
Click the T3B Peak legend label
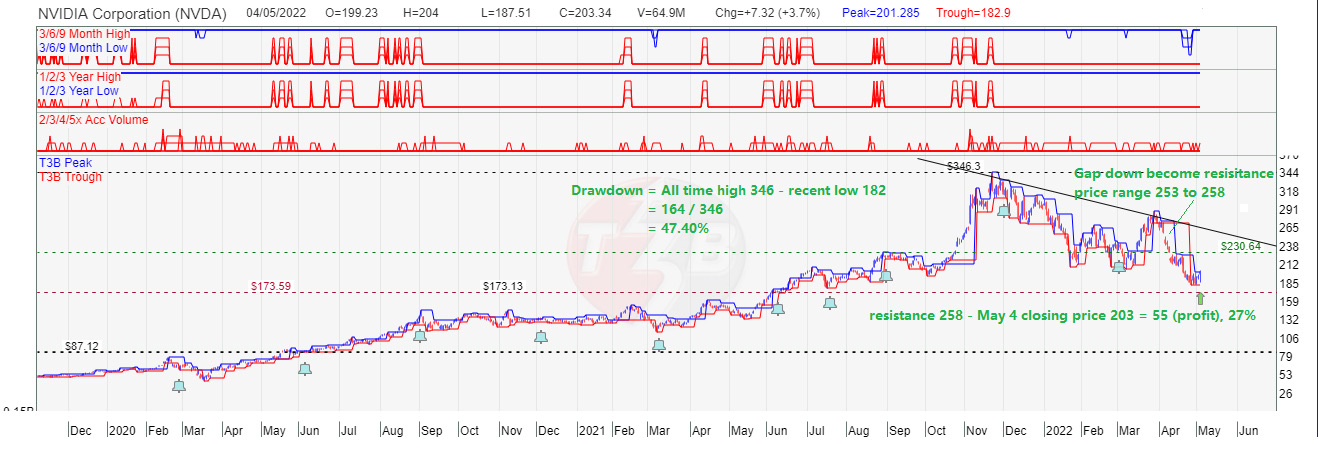pos(68,162)
